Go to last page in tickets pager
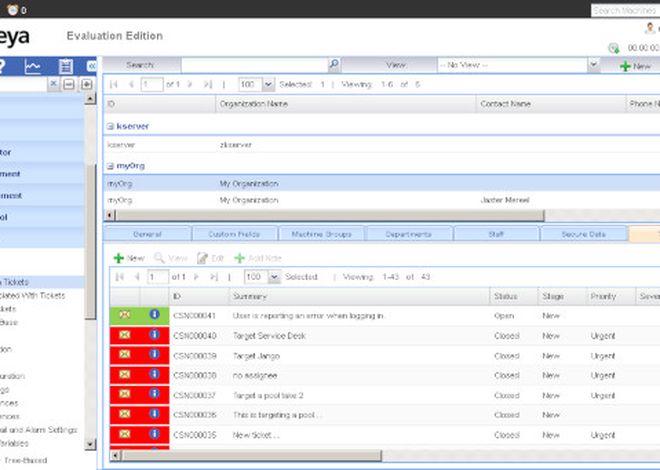Screen dimensions: 660x470 point(214,276)
